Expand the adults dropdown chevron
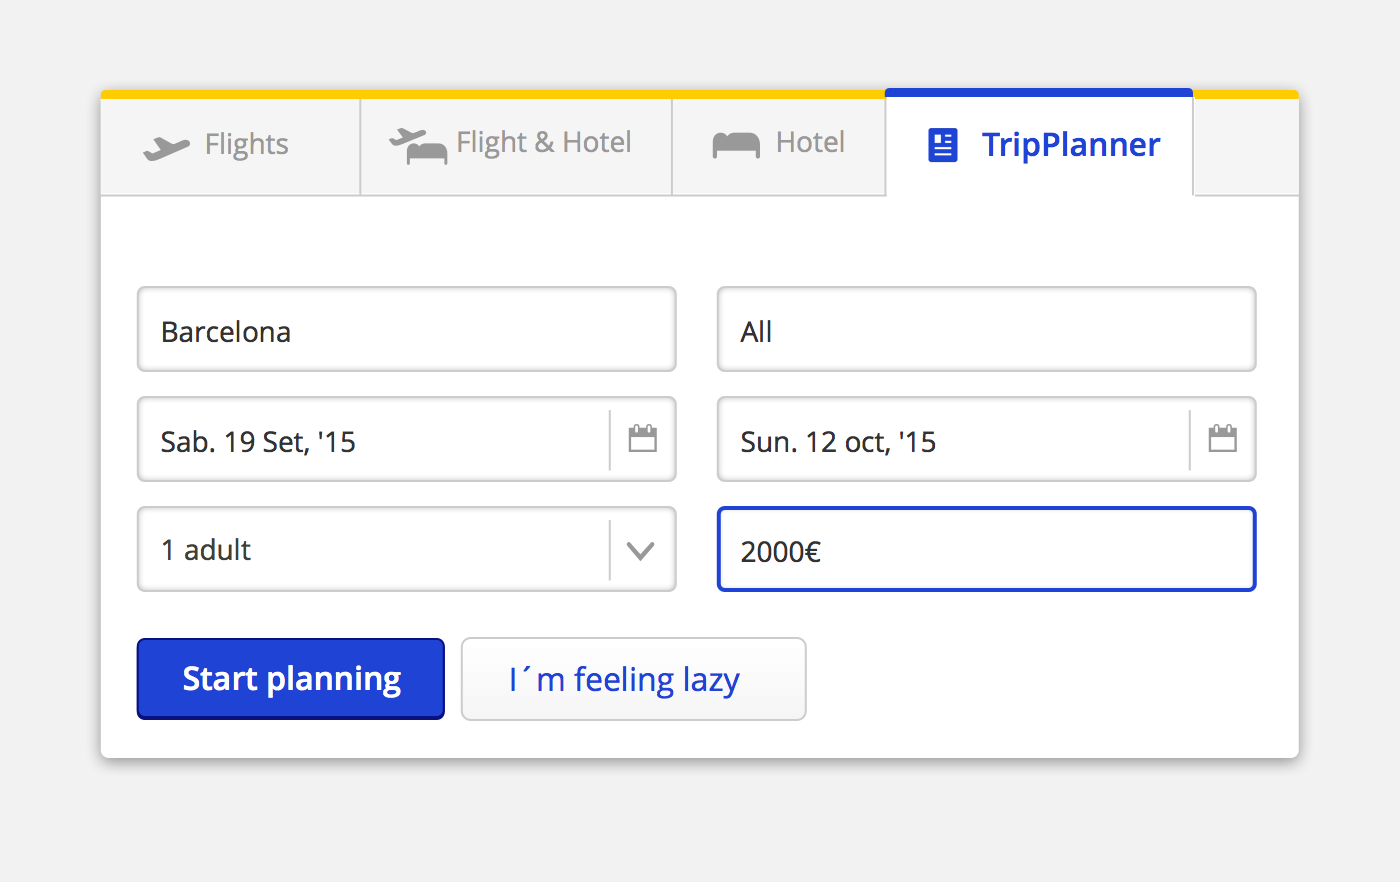This screenshot has width=1400, height=882. coord(640,550)
